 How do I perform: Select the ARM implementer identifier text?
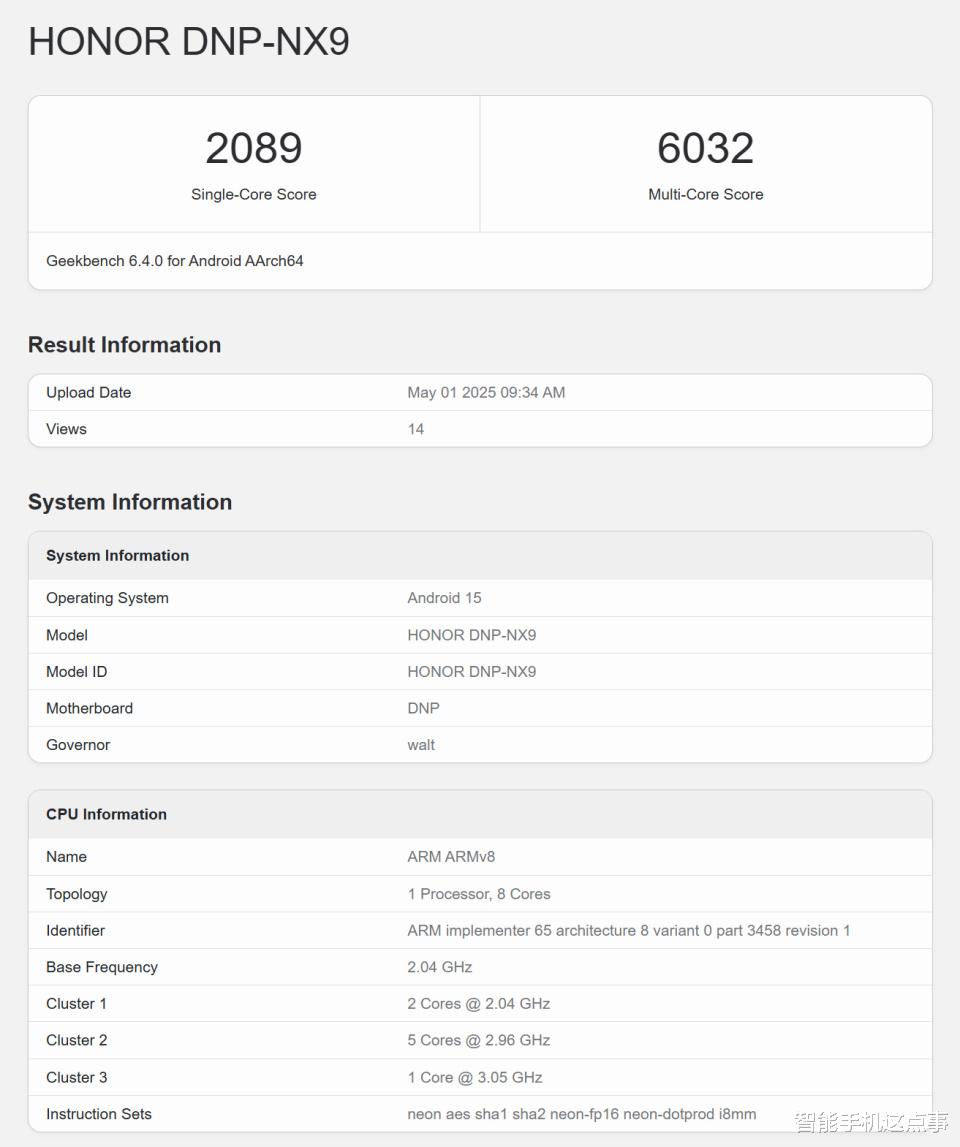[x=629, y=930]
